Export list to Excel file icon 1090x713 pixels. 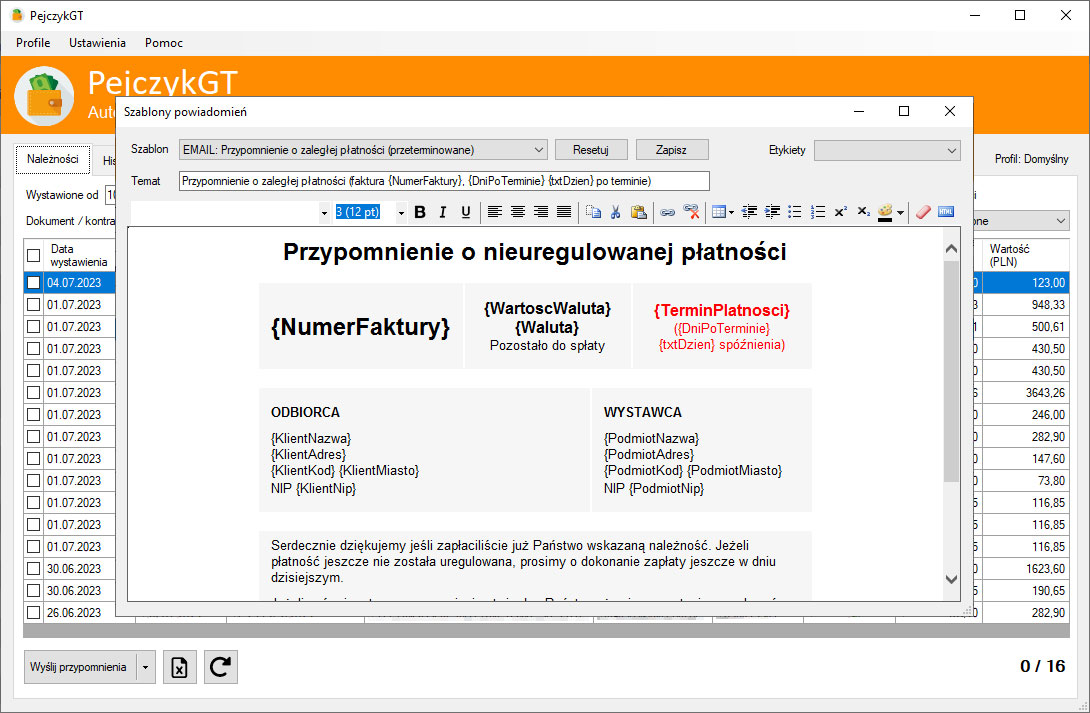click(x=179, y=667)
